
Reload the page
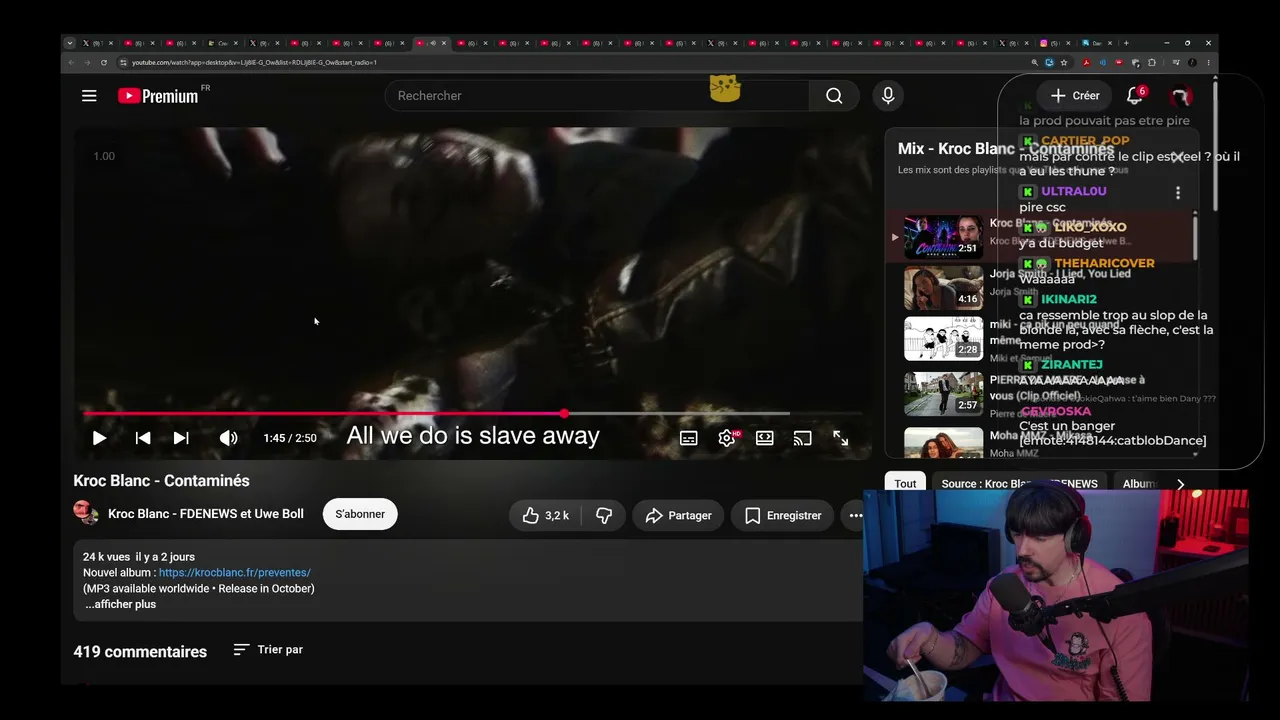(x=103, y=62)
